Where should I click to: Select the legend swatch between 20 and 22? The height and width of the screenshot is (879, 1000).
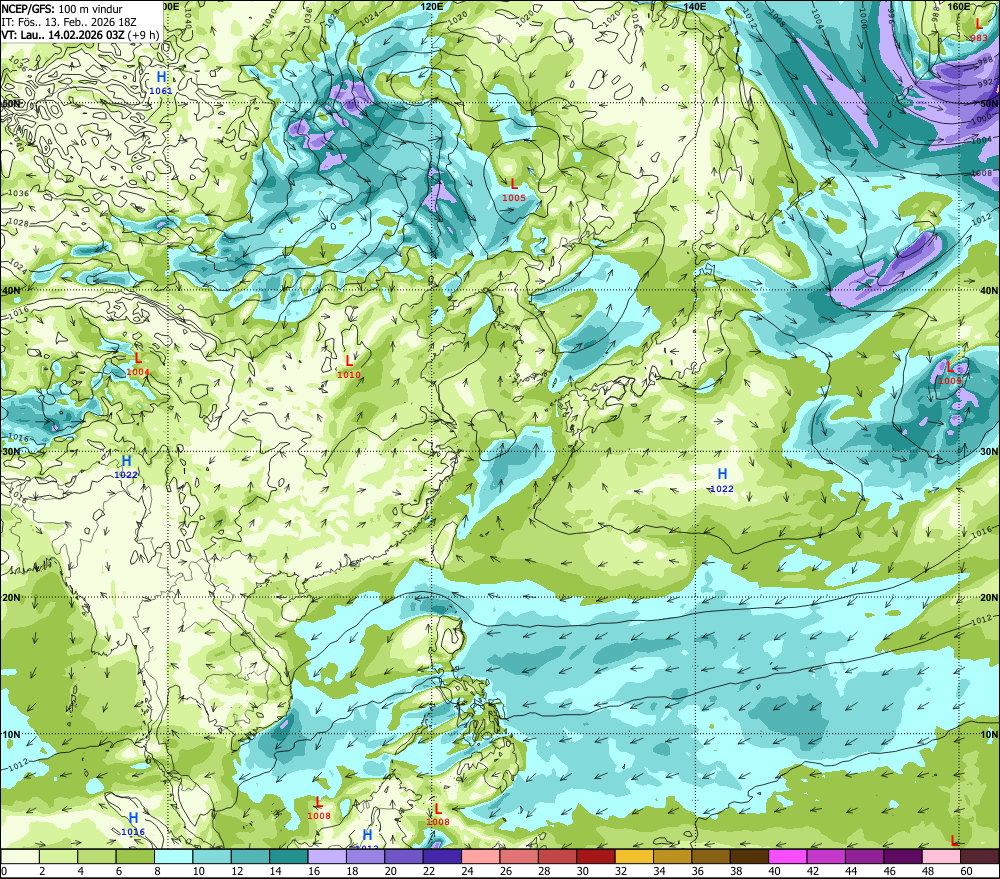[x=404, y=857]
